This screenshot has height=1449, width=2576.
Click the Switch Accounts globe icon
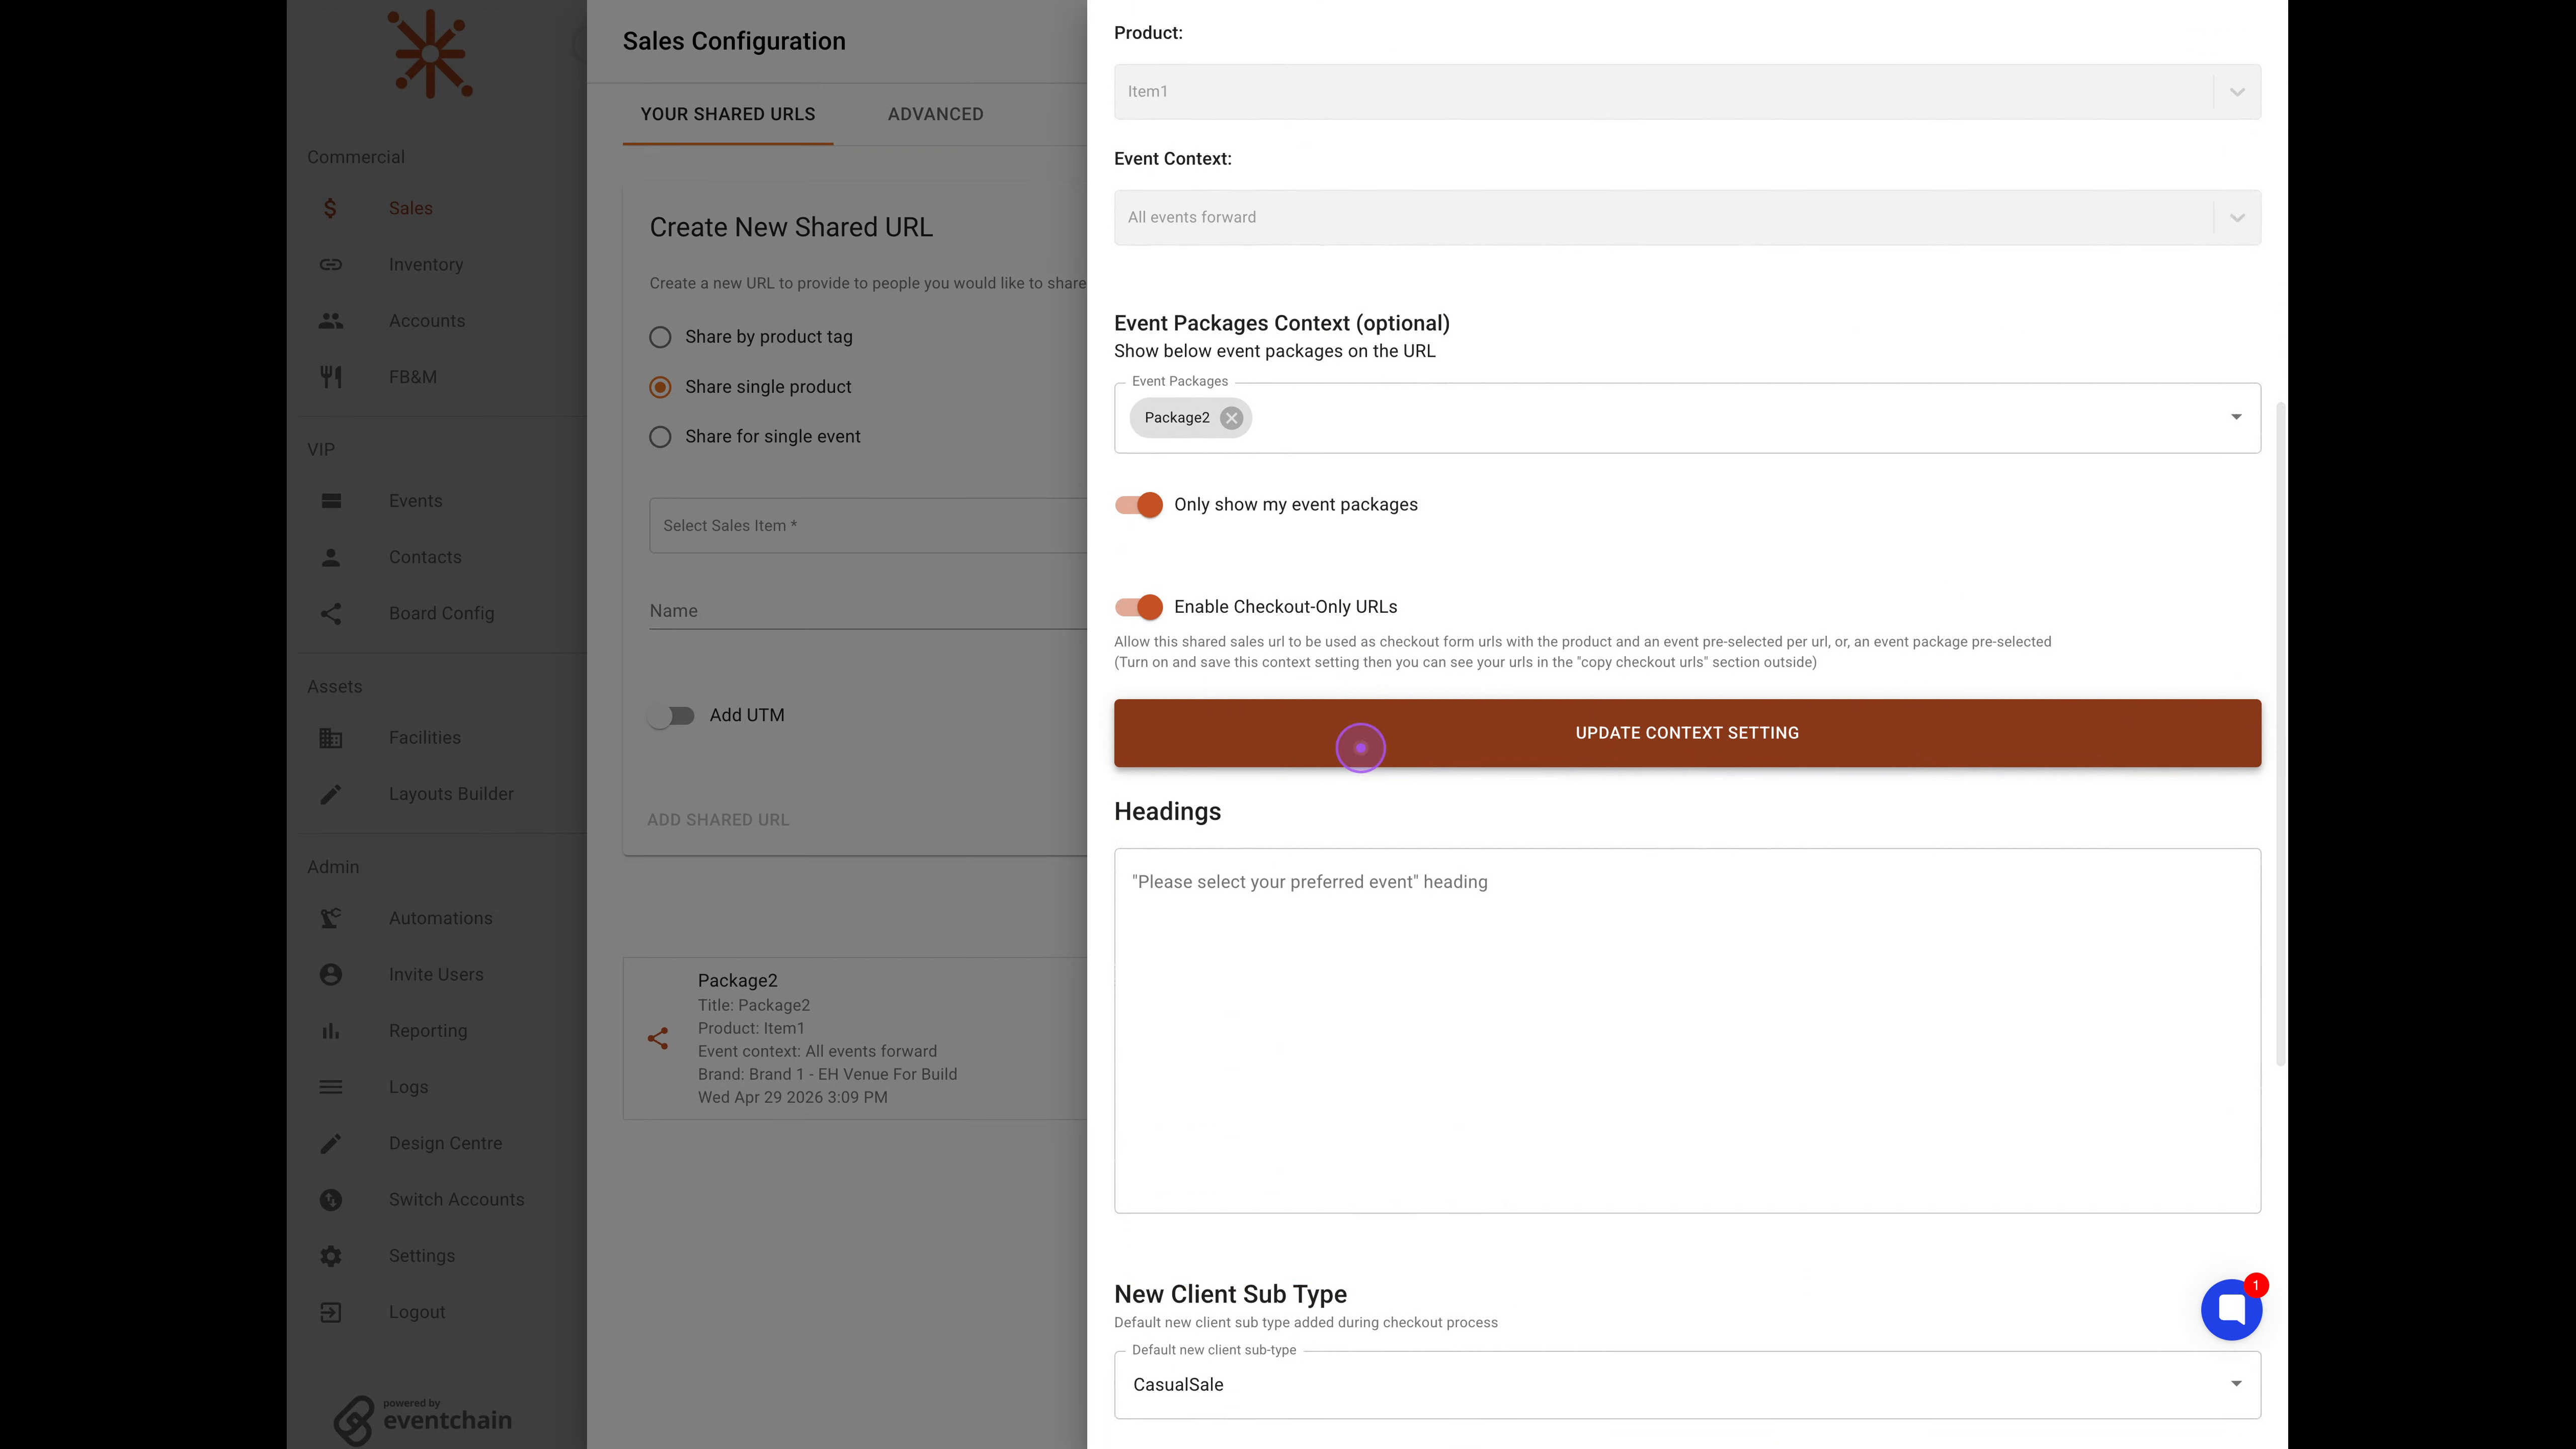coord(331,1199)
